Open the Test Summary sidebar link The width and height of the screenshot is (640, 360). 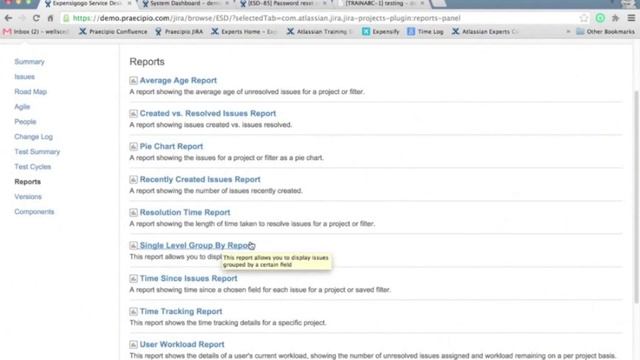click(37, 152)
